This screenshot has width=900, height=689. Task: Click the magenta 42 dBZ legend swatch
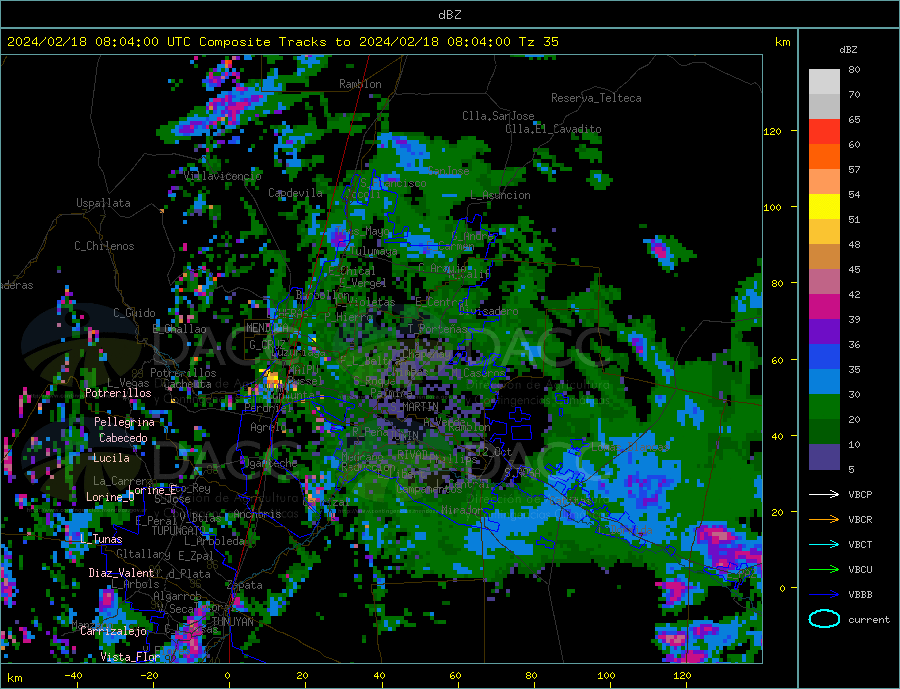[x=824, y=307]
